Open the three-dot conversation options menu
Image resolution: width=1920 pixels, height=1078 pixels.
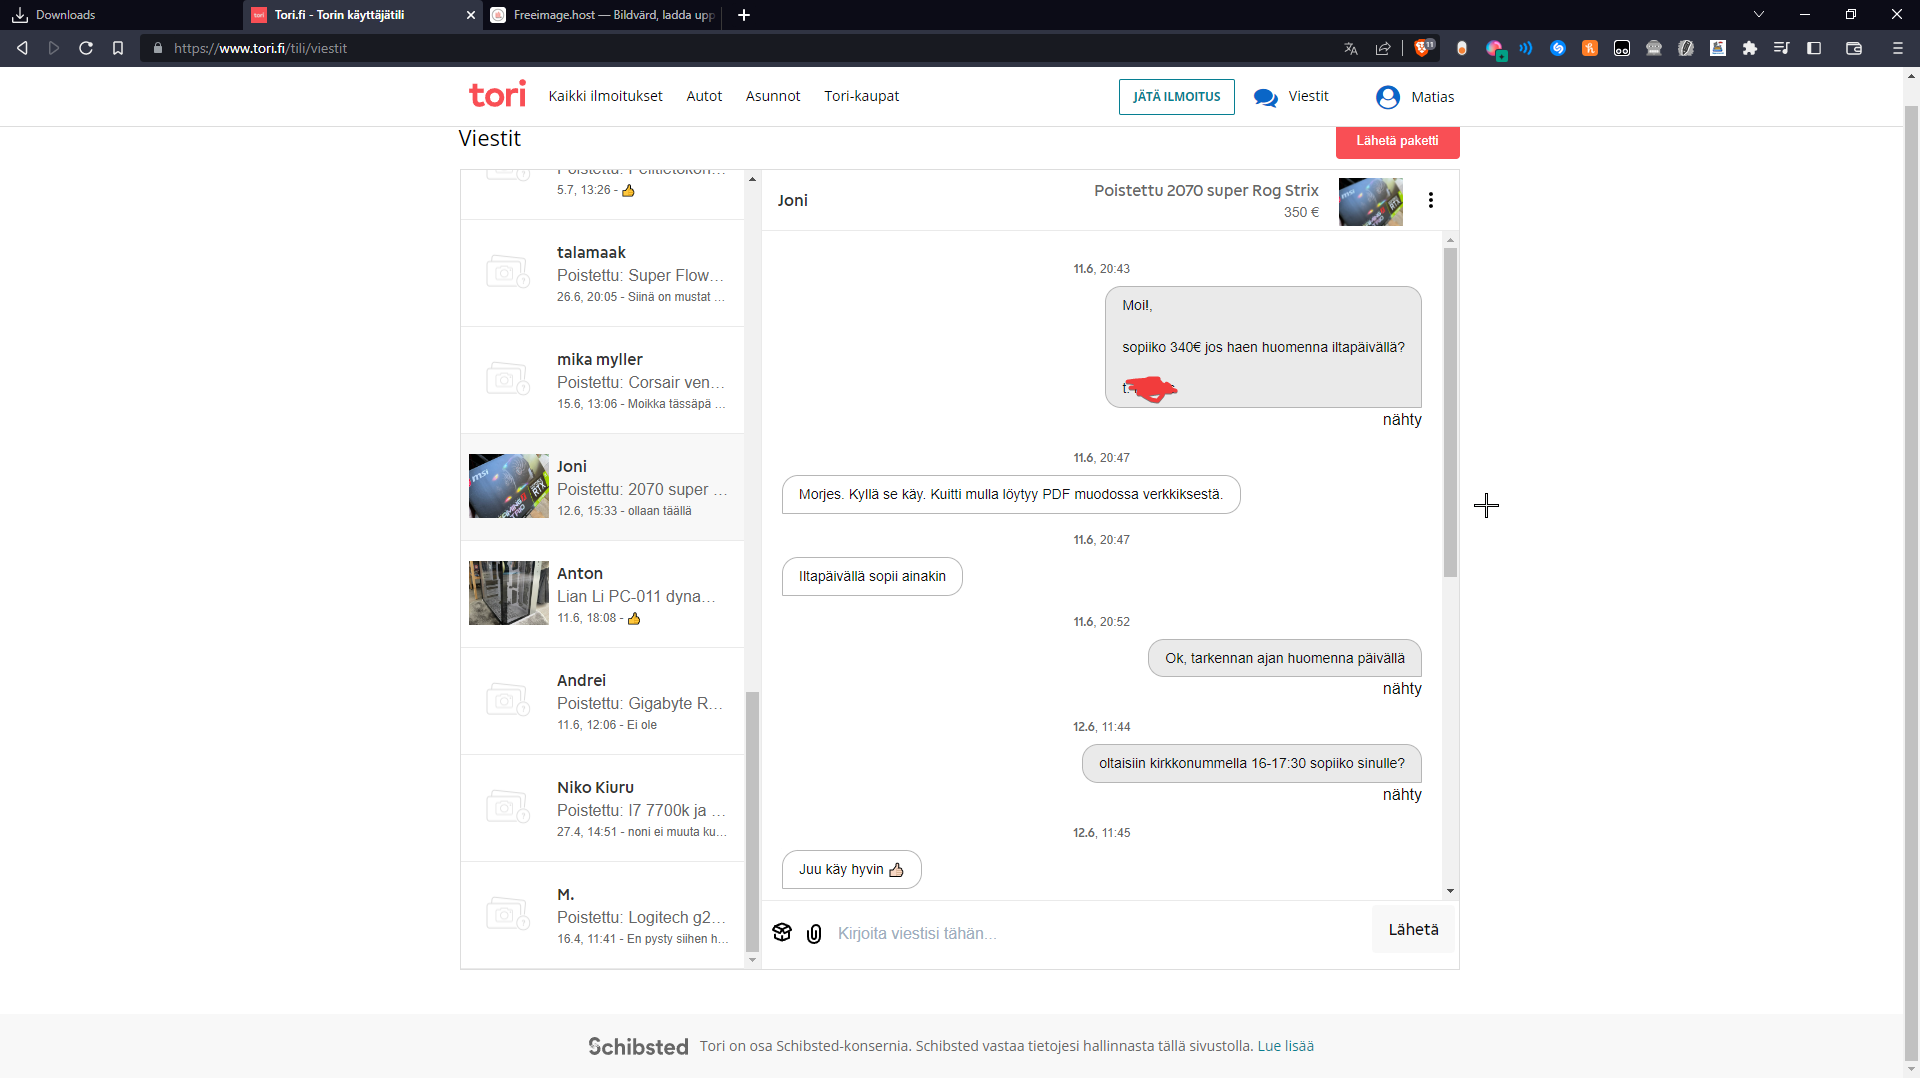pyautogui.click(x=1431, y=200)
